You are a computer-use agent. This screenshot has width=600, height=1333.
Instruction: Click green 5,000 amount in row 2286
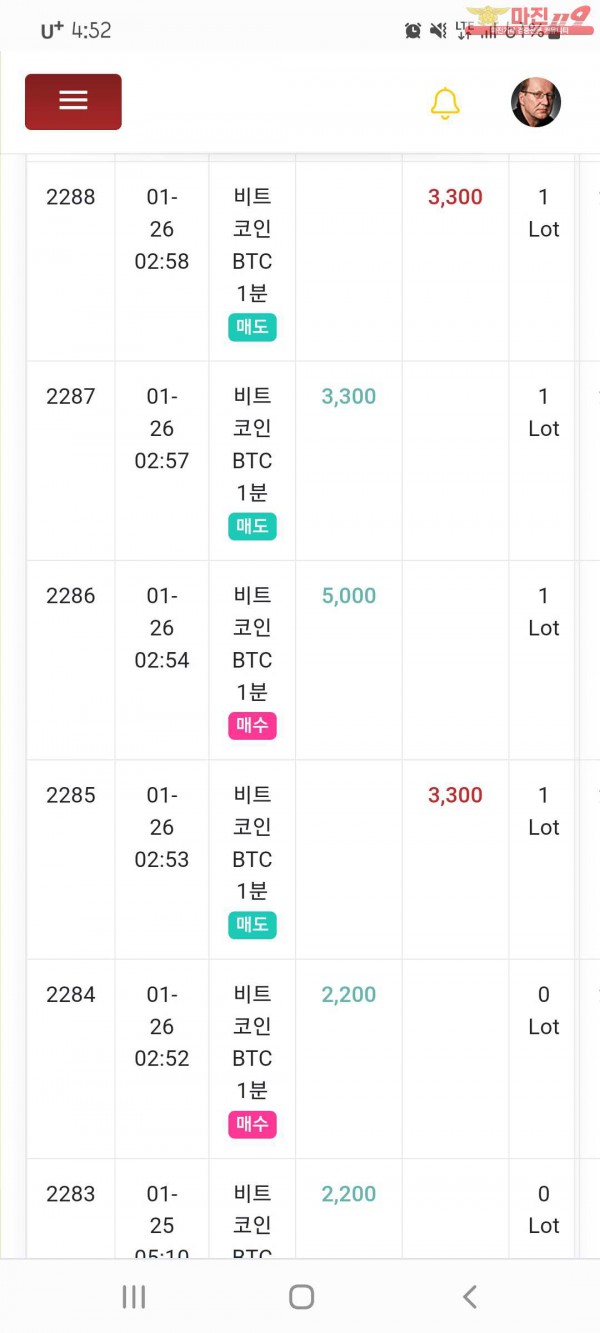[x=349, y=596]
